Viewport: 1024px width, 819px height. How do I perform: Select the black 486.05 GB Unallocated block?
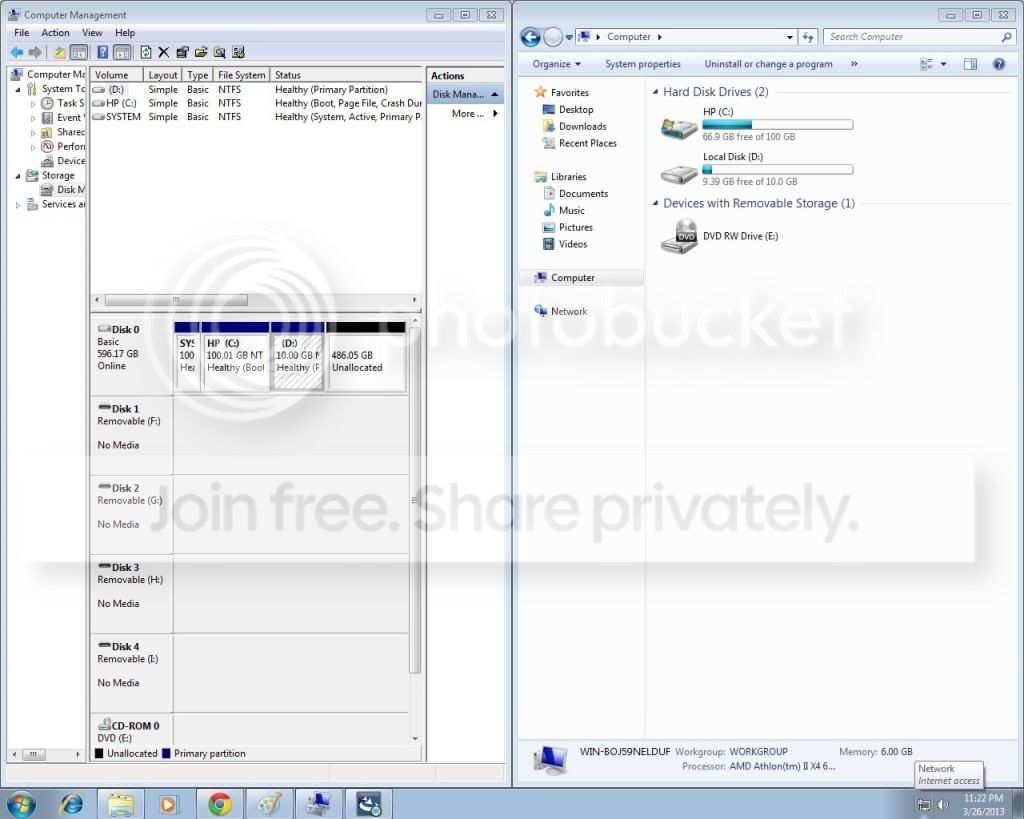click(x=366, y=356)
